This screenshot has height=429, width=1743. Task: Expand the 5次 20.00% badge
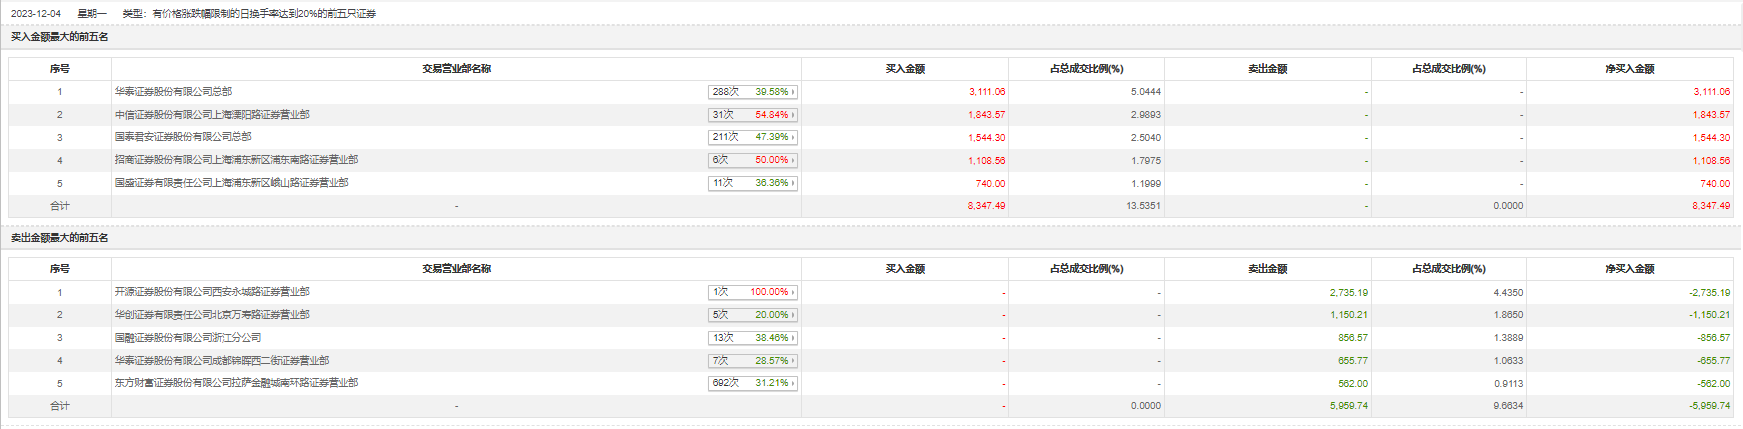tap(753, 315)
